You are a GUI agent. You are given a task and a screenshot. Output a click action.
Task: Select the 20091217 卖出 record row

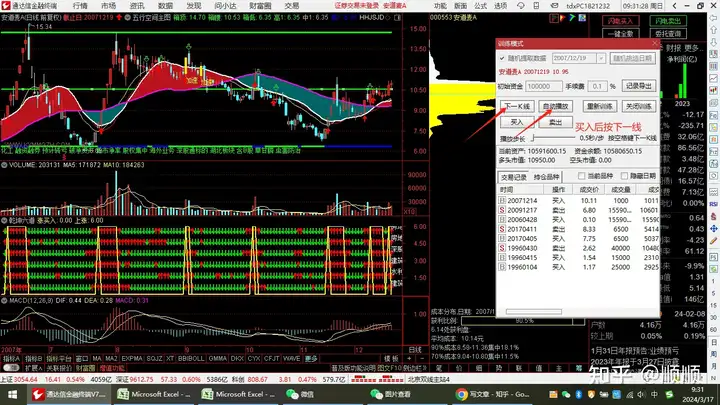click(579, 210)
